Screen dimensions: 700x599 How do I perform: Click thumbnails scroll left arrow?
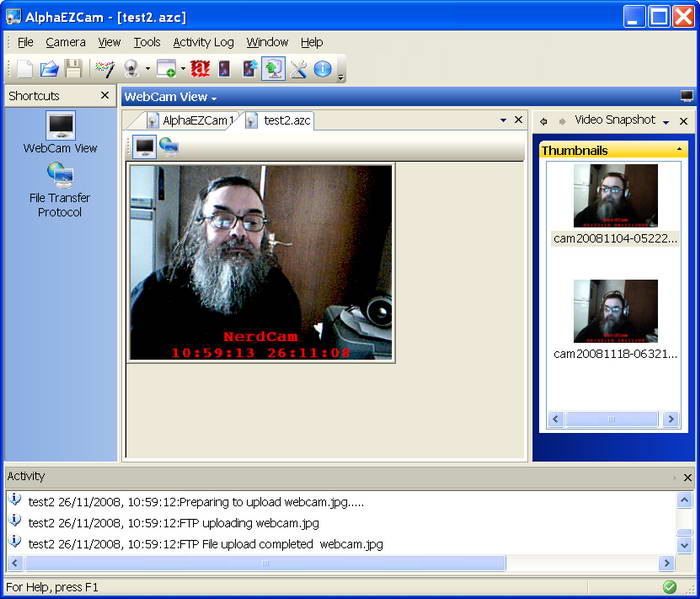555,419
